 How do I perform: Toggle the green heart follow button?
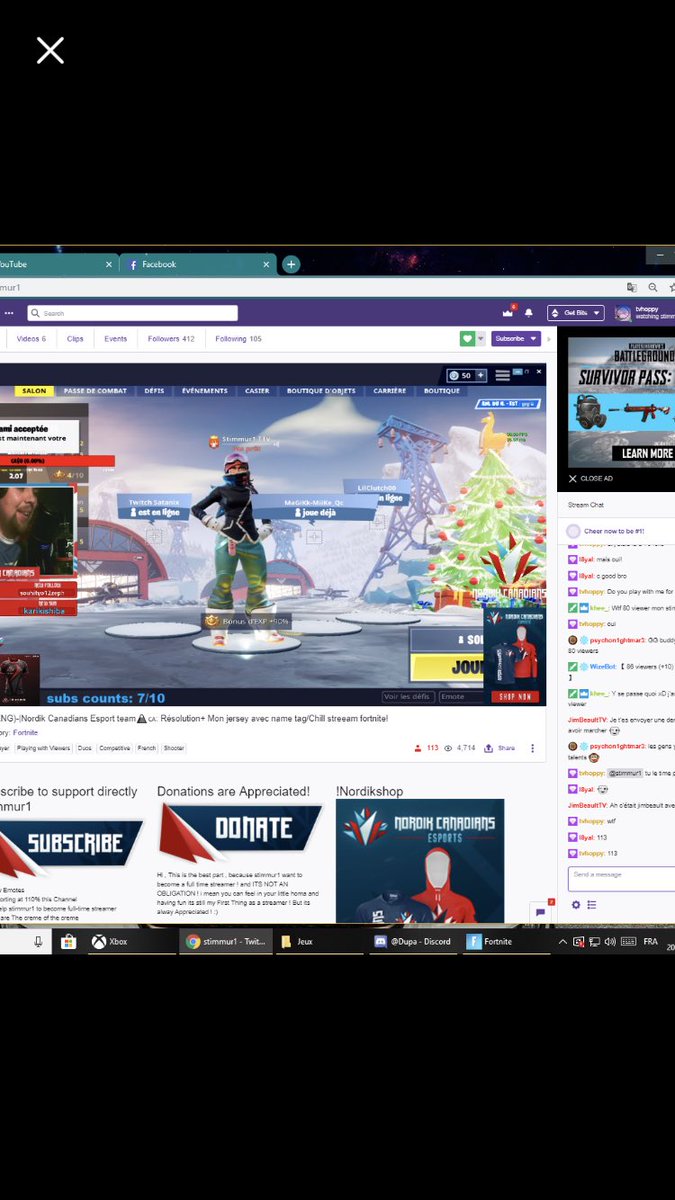click(x=467, y=339)
